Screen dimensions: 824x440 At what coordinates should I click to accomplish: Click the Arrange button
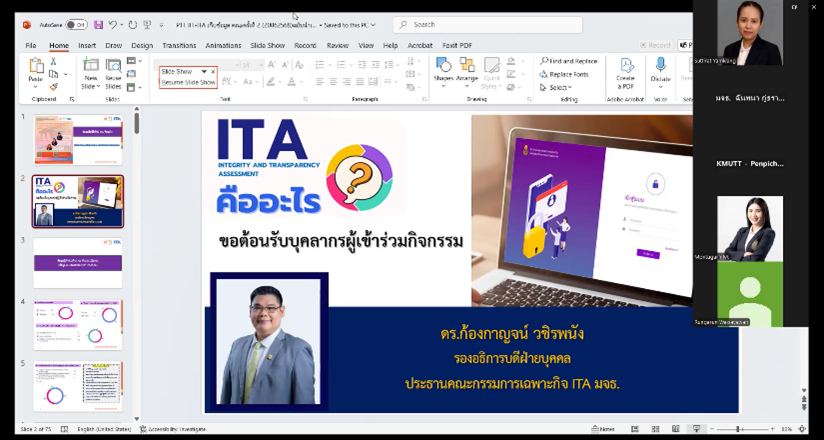(467, 70)
